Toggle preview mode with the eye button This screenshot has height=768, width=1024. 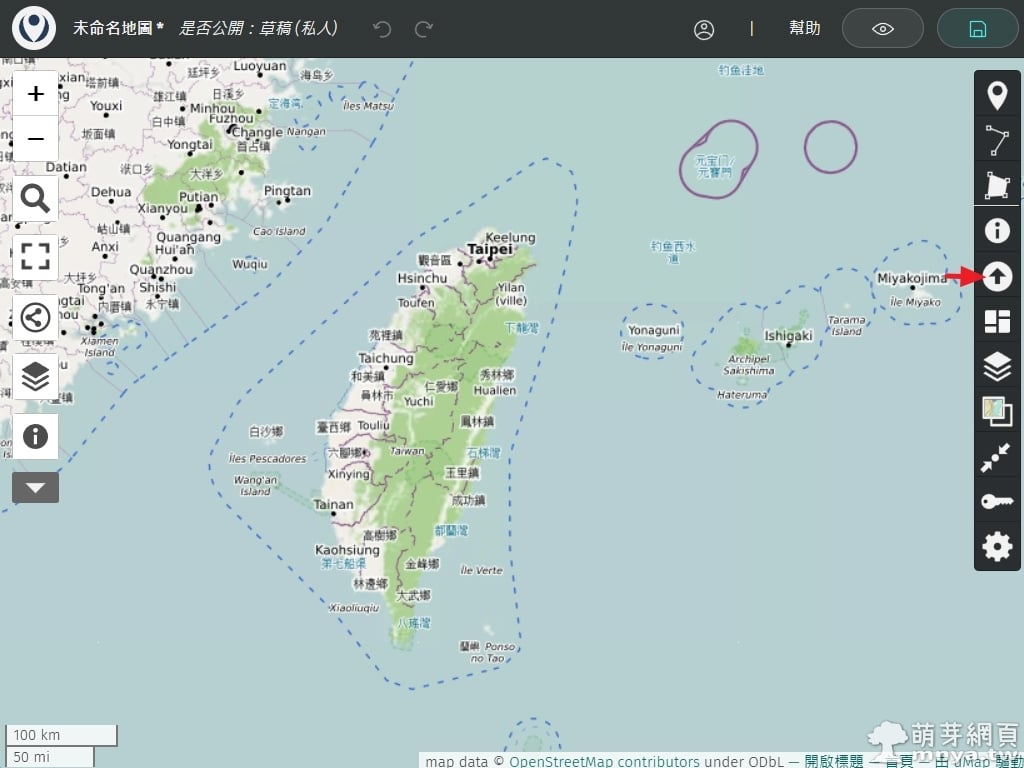(x=882, y=29)
